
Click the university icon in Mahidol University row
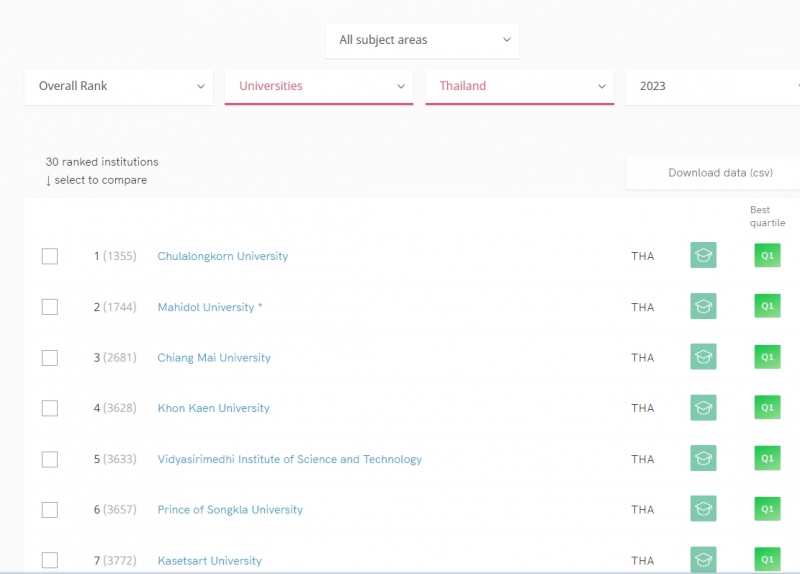703,306
